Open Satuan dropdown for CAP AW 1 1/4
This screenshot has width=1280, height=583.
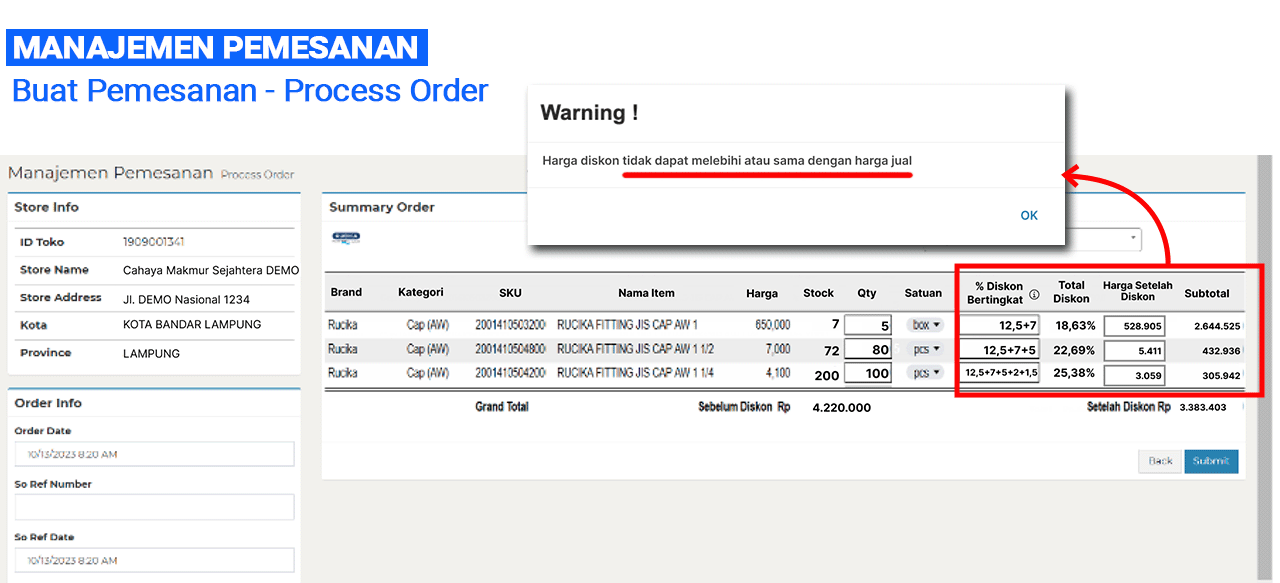click(925, 373)
